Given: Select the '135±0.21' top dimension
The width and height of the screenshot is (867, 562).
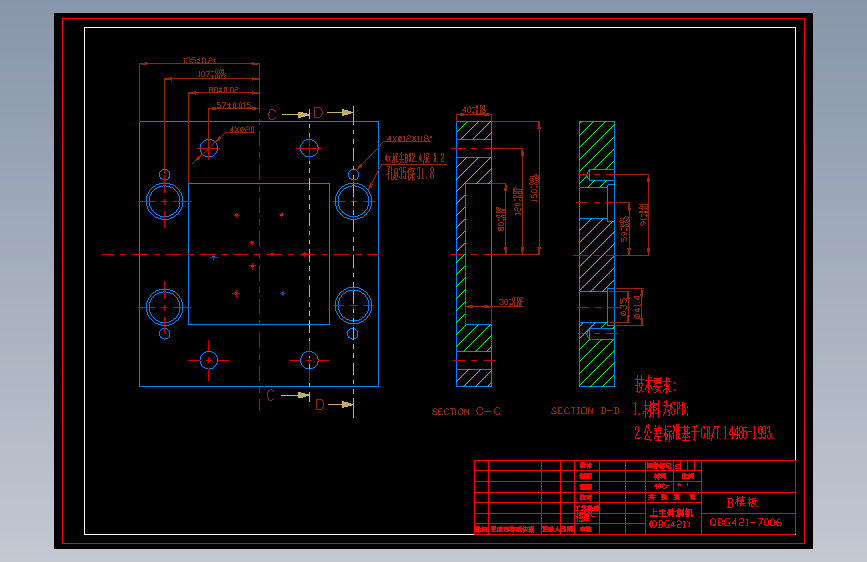Looking at the screenshot, I should [x=199, y=60].
